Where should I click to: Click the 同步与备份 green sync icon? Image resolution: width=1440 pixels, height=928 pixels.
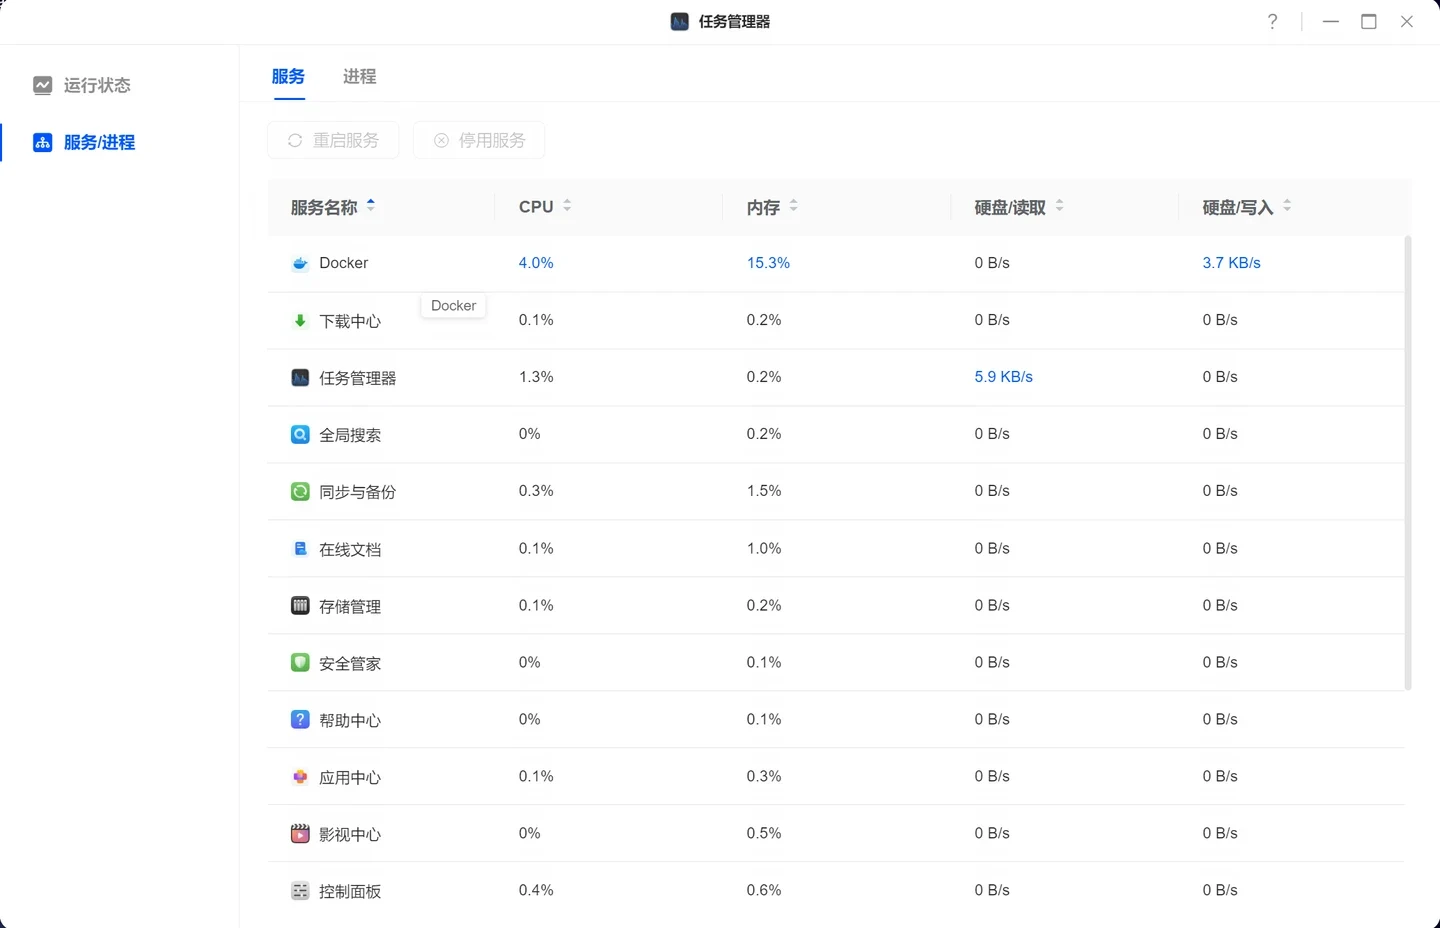(x=300, y=492)
